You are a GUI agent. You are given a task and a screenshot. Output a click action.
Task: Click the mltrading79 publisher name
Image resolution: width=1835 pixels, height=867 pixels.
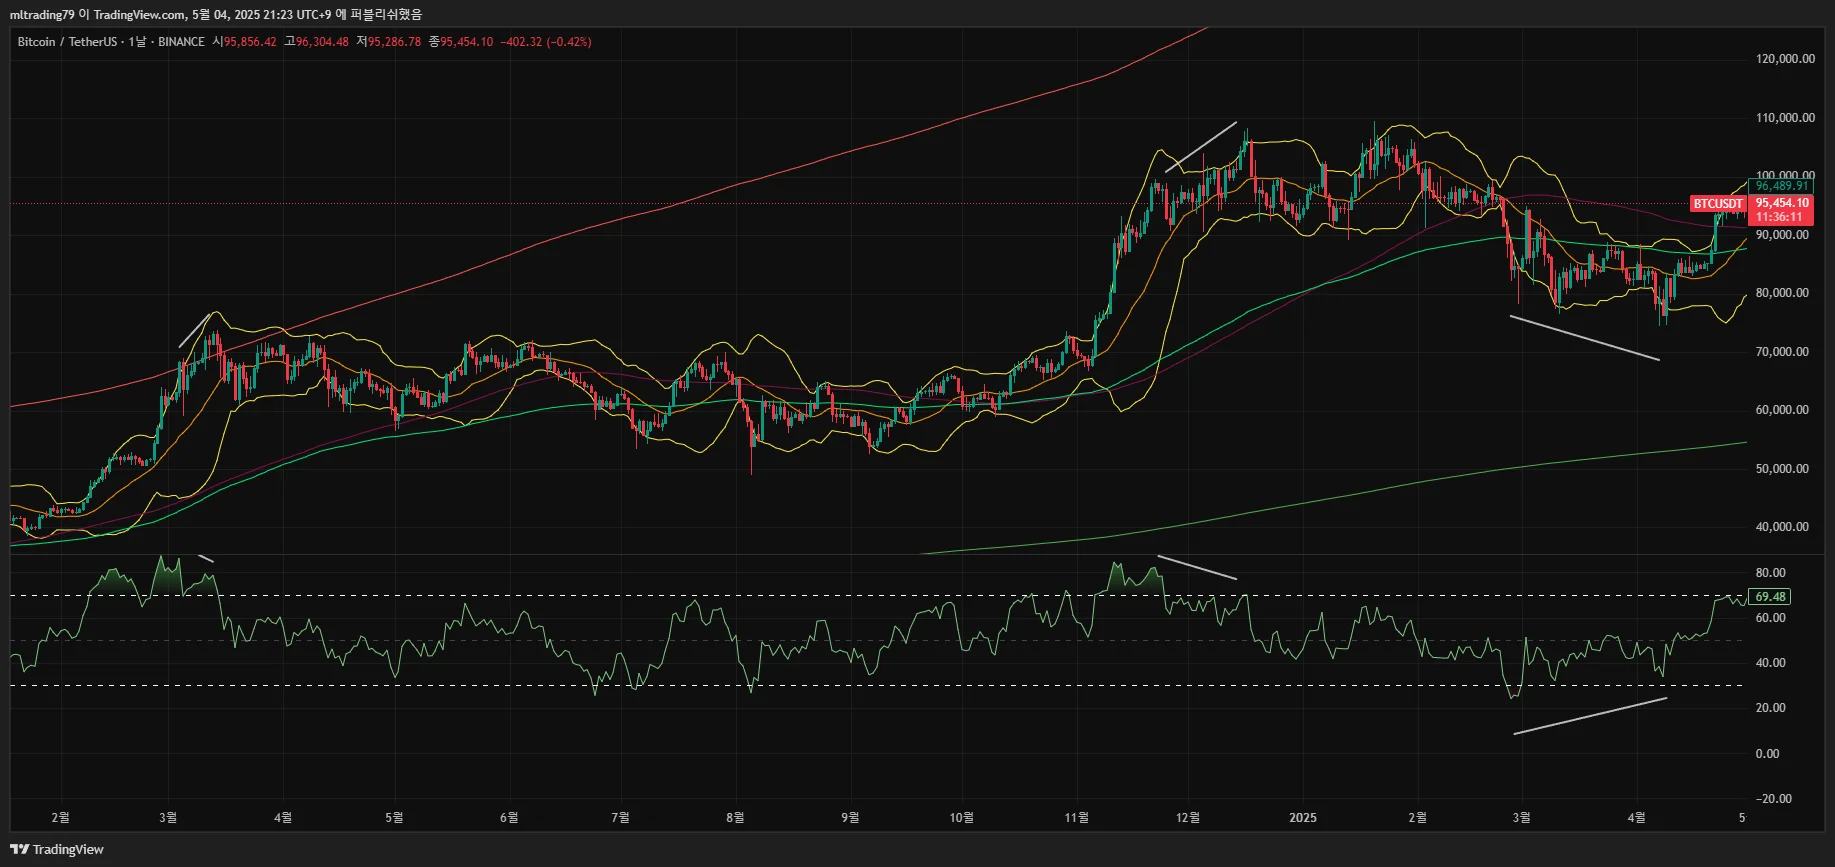click(x=42, y=14)
